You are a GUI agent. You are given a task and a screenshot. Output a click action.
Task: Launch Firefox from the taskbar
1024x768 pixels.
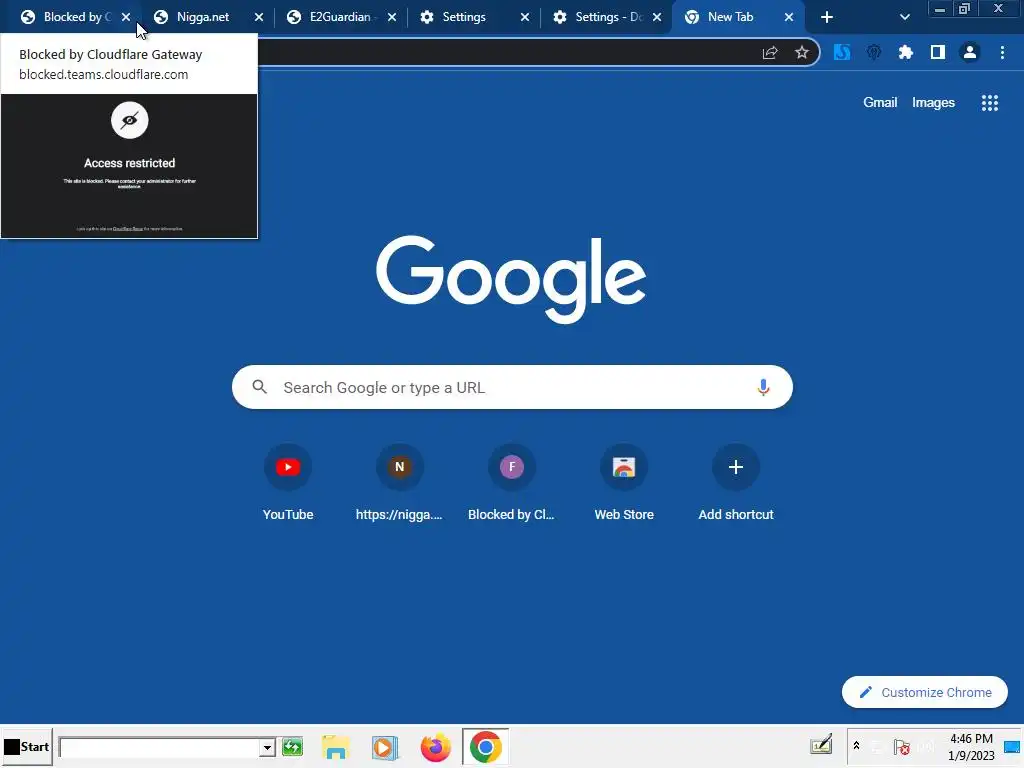click(x=436, y=747)
